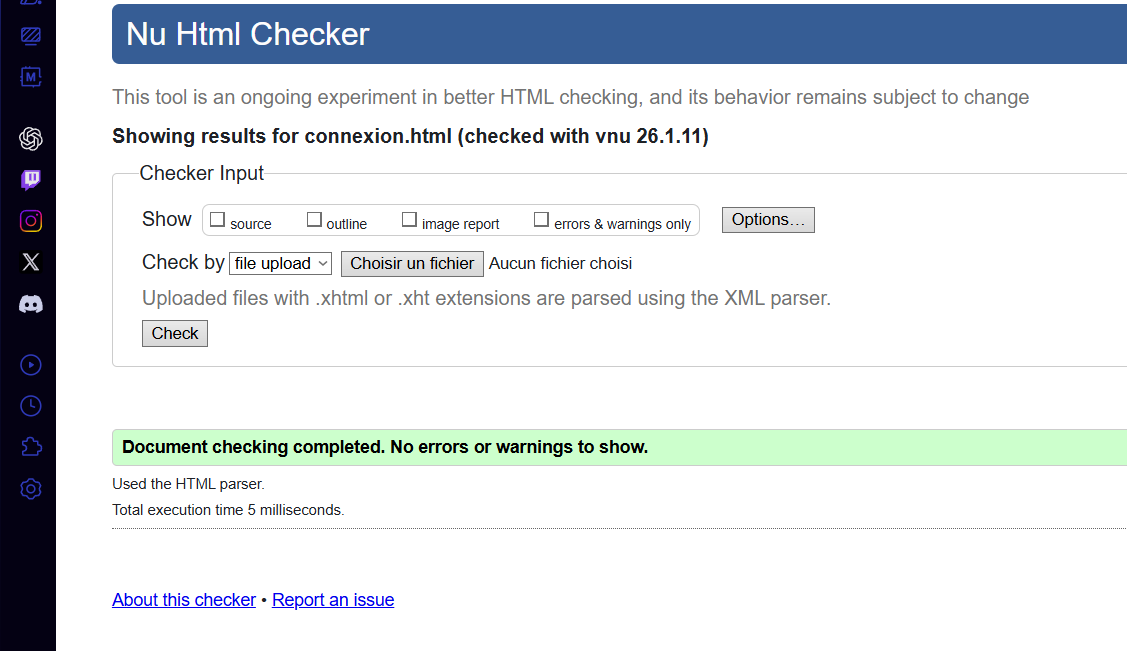1127x651 pixels.
Task: Open the player icon in sidebar
Action: pyautogui.click(x=31, y=365)
